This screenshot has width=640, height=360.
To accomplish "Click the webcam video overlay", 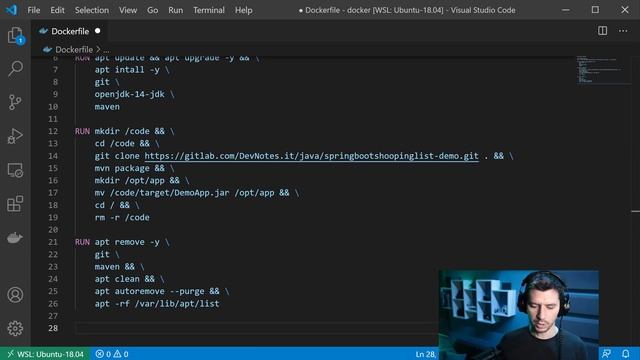I will 519,315.
